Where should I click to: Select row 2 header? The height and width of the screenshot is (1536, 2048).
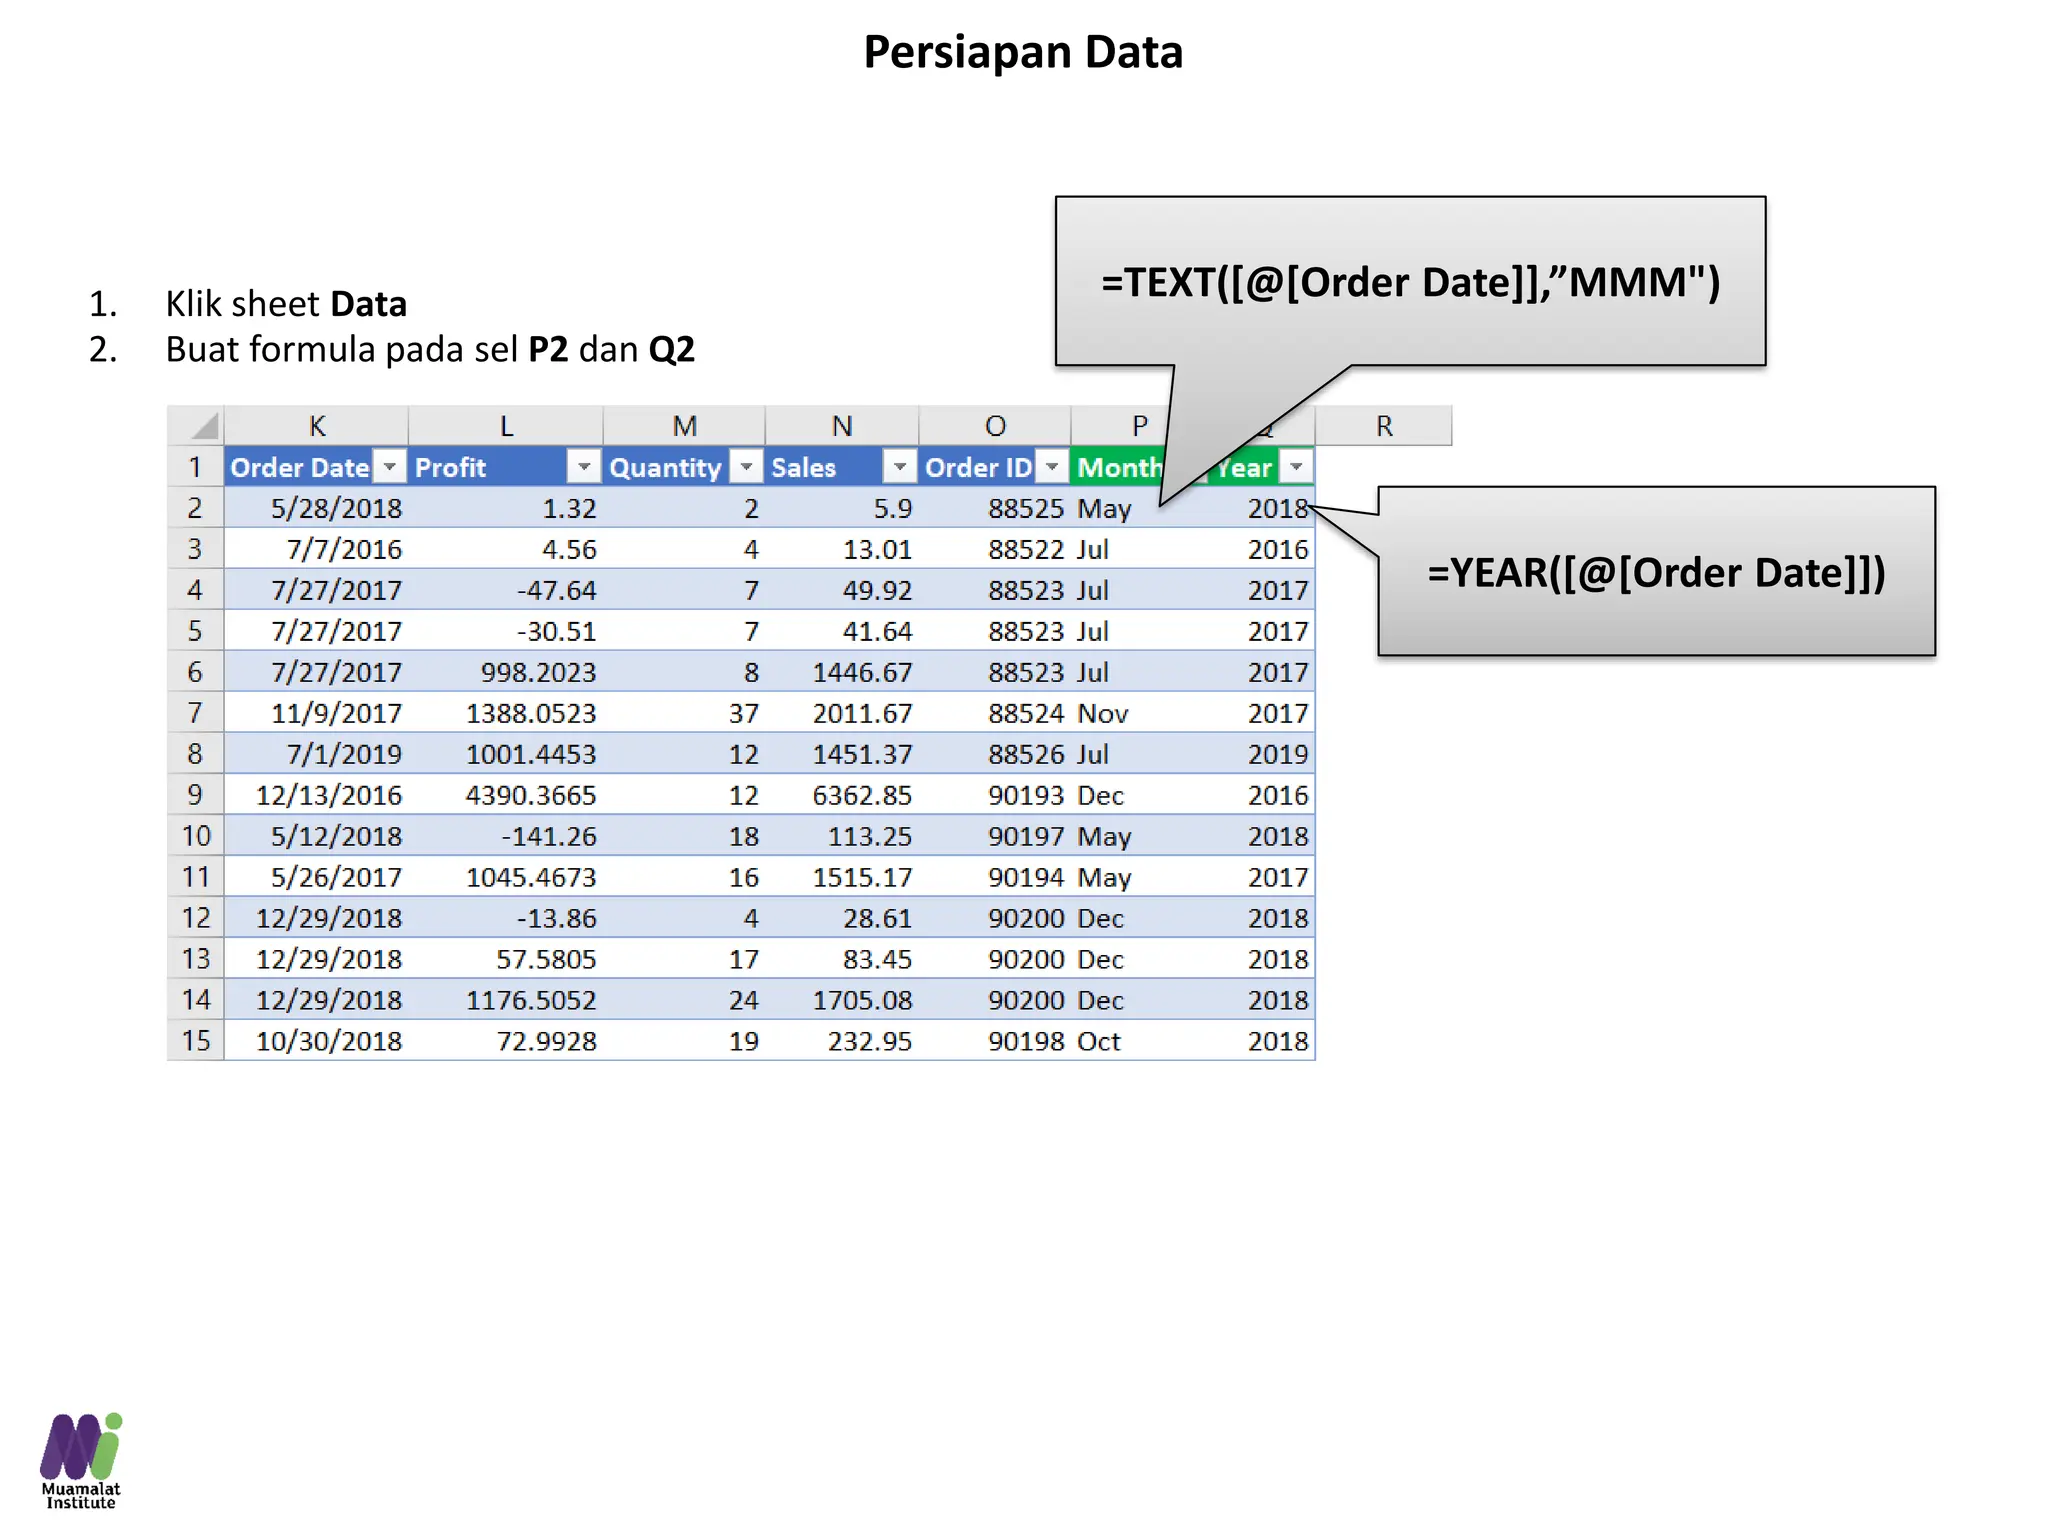click(x=195, y=508)
